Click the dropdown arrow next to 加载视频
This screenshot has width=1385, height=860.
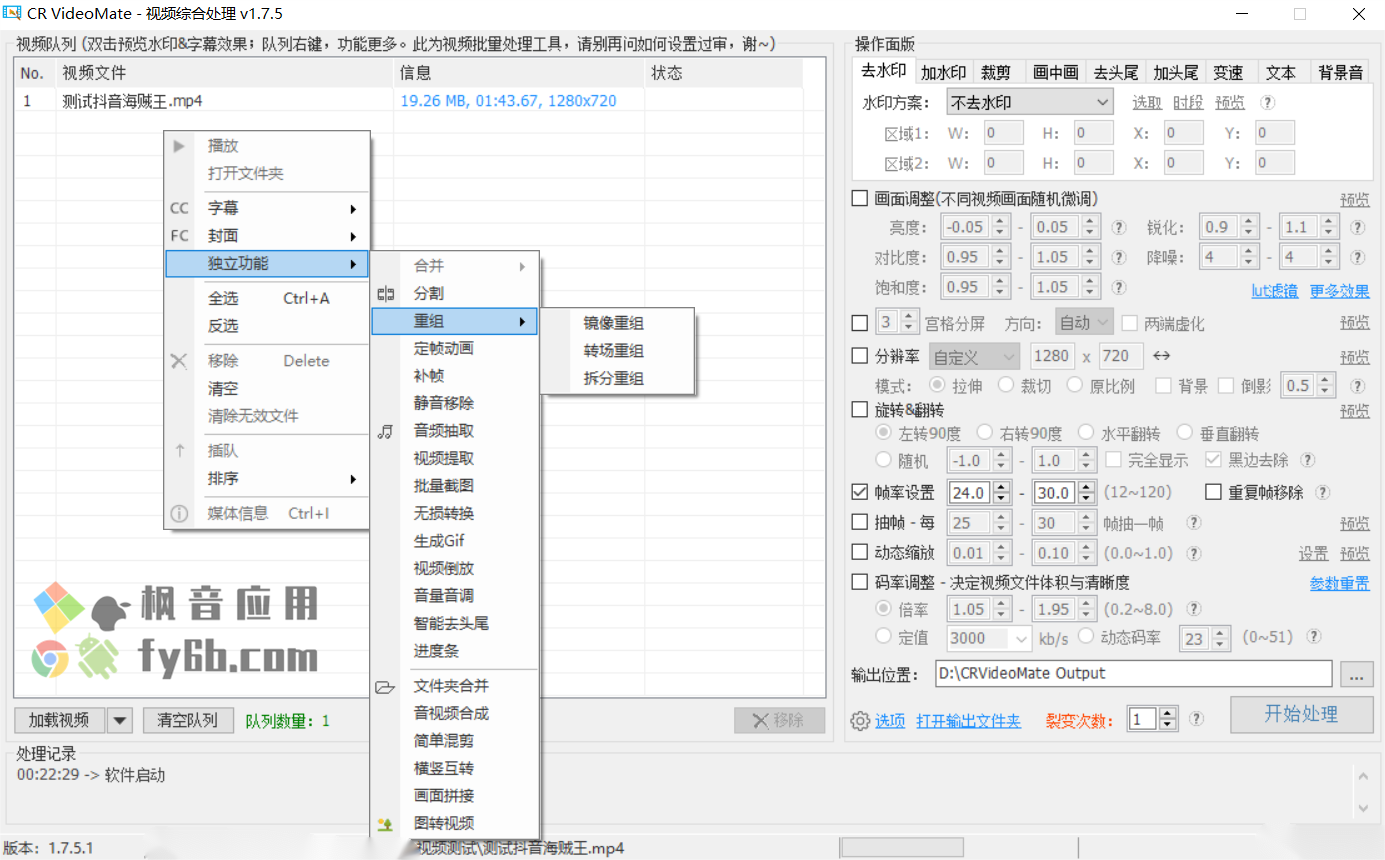click(x=120, y=720)
